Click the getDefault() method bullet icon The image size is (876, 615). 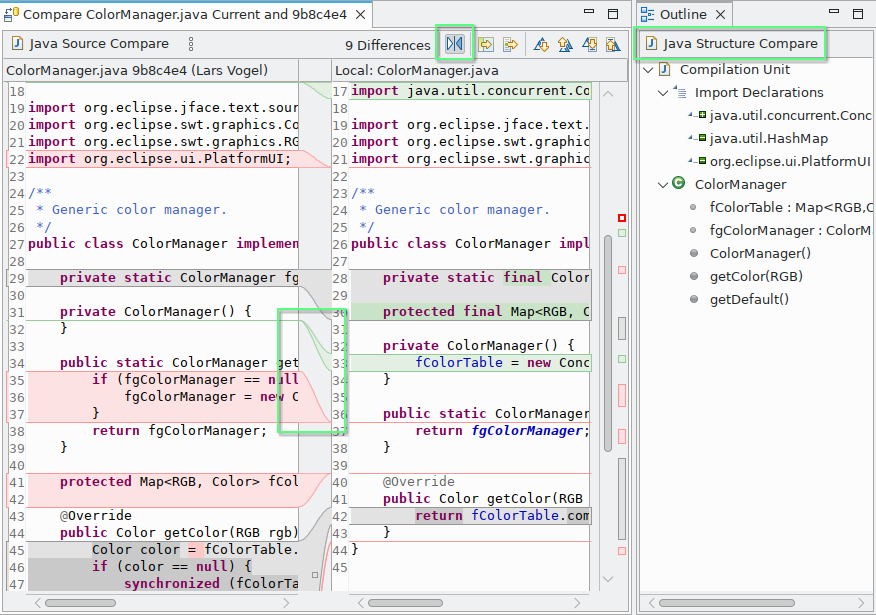coord(694,299)
